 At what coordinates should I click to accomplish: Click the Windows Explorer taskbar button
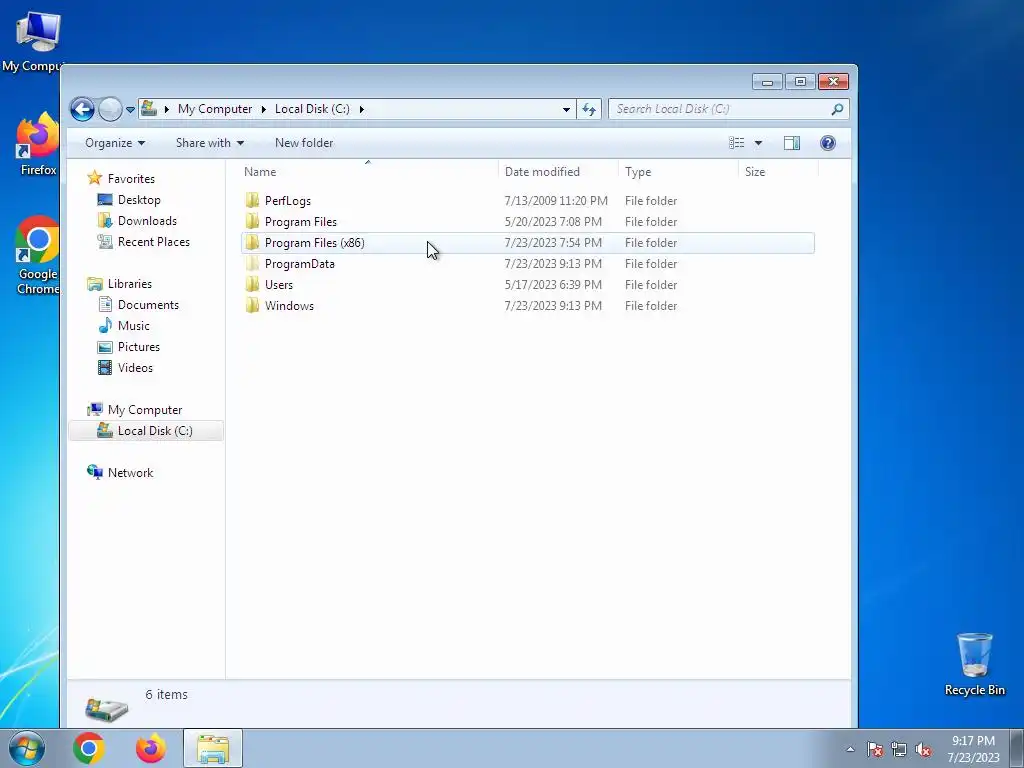pyautogui.click(x=213, y=748)
